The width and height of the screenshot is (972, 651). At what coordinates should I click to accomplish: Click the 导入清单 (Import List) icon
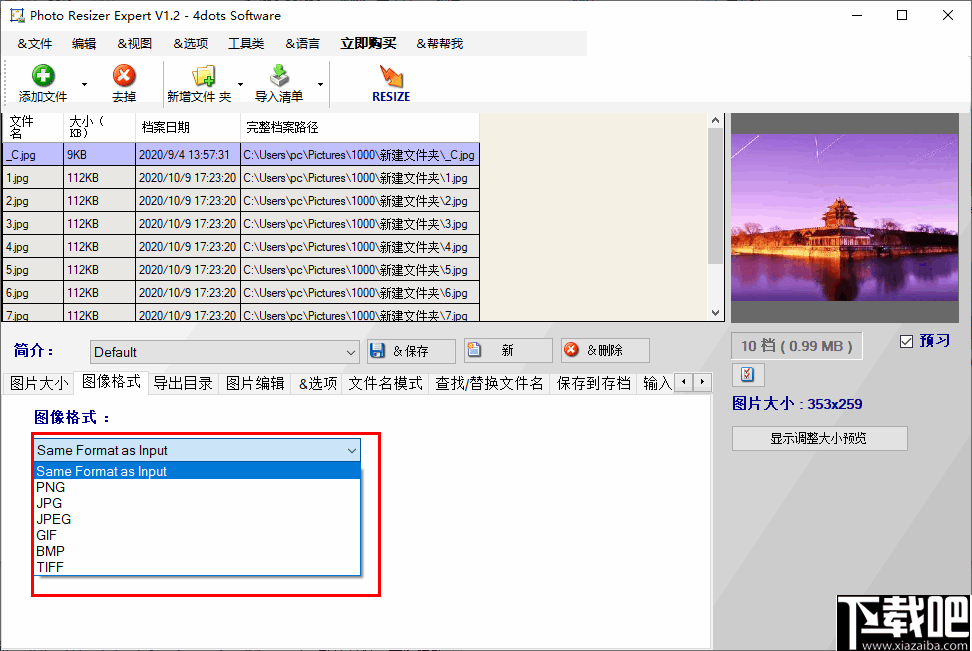[x=278, y=75]
